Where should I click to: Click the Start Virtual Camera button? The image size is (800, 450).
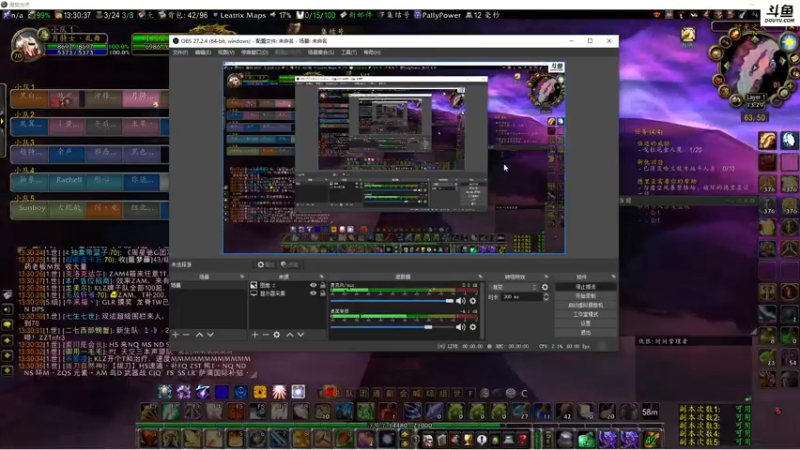(585, 305)
